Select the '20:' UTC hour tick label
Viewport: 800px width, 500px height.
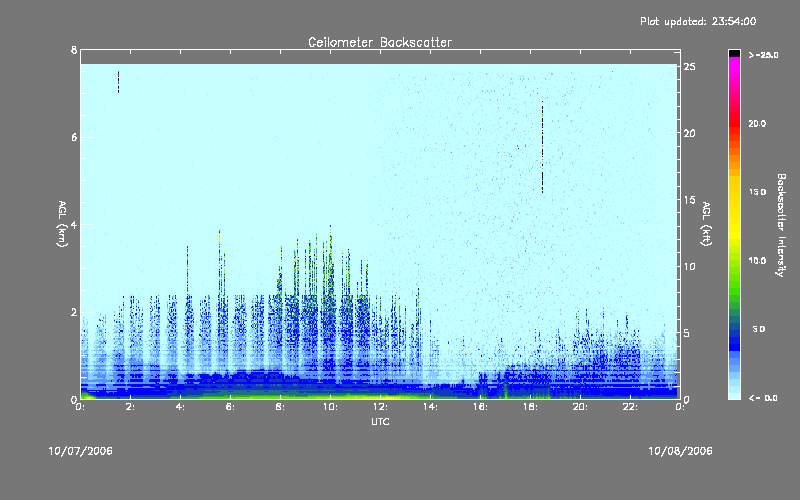[581, 407]
